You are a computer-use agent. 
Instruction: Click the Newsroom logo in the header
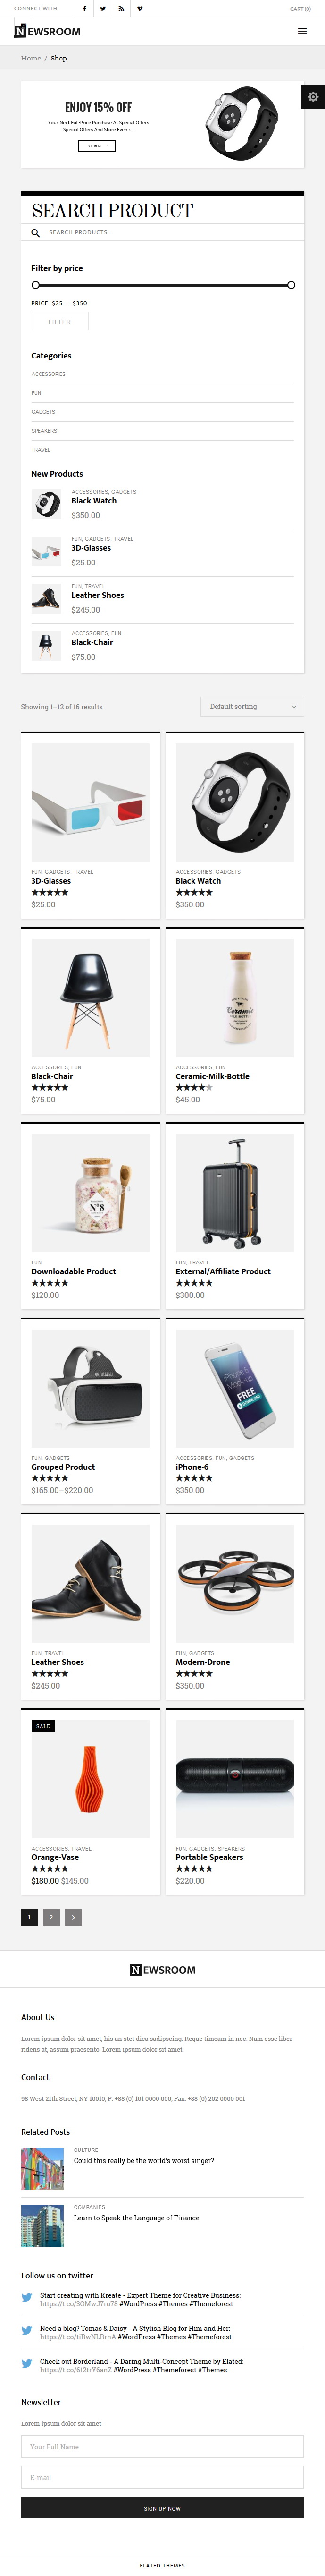48,31
